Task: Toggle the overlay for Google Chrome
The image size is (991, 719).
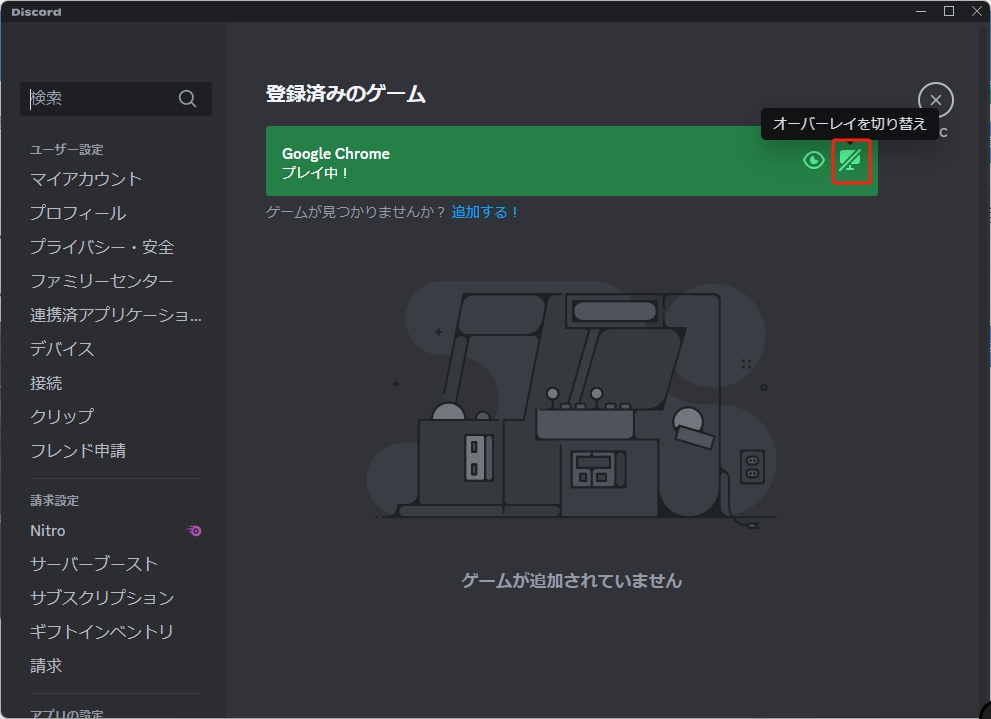Action: 850,161
